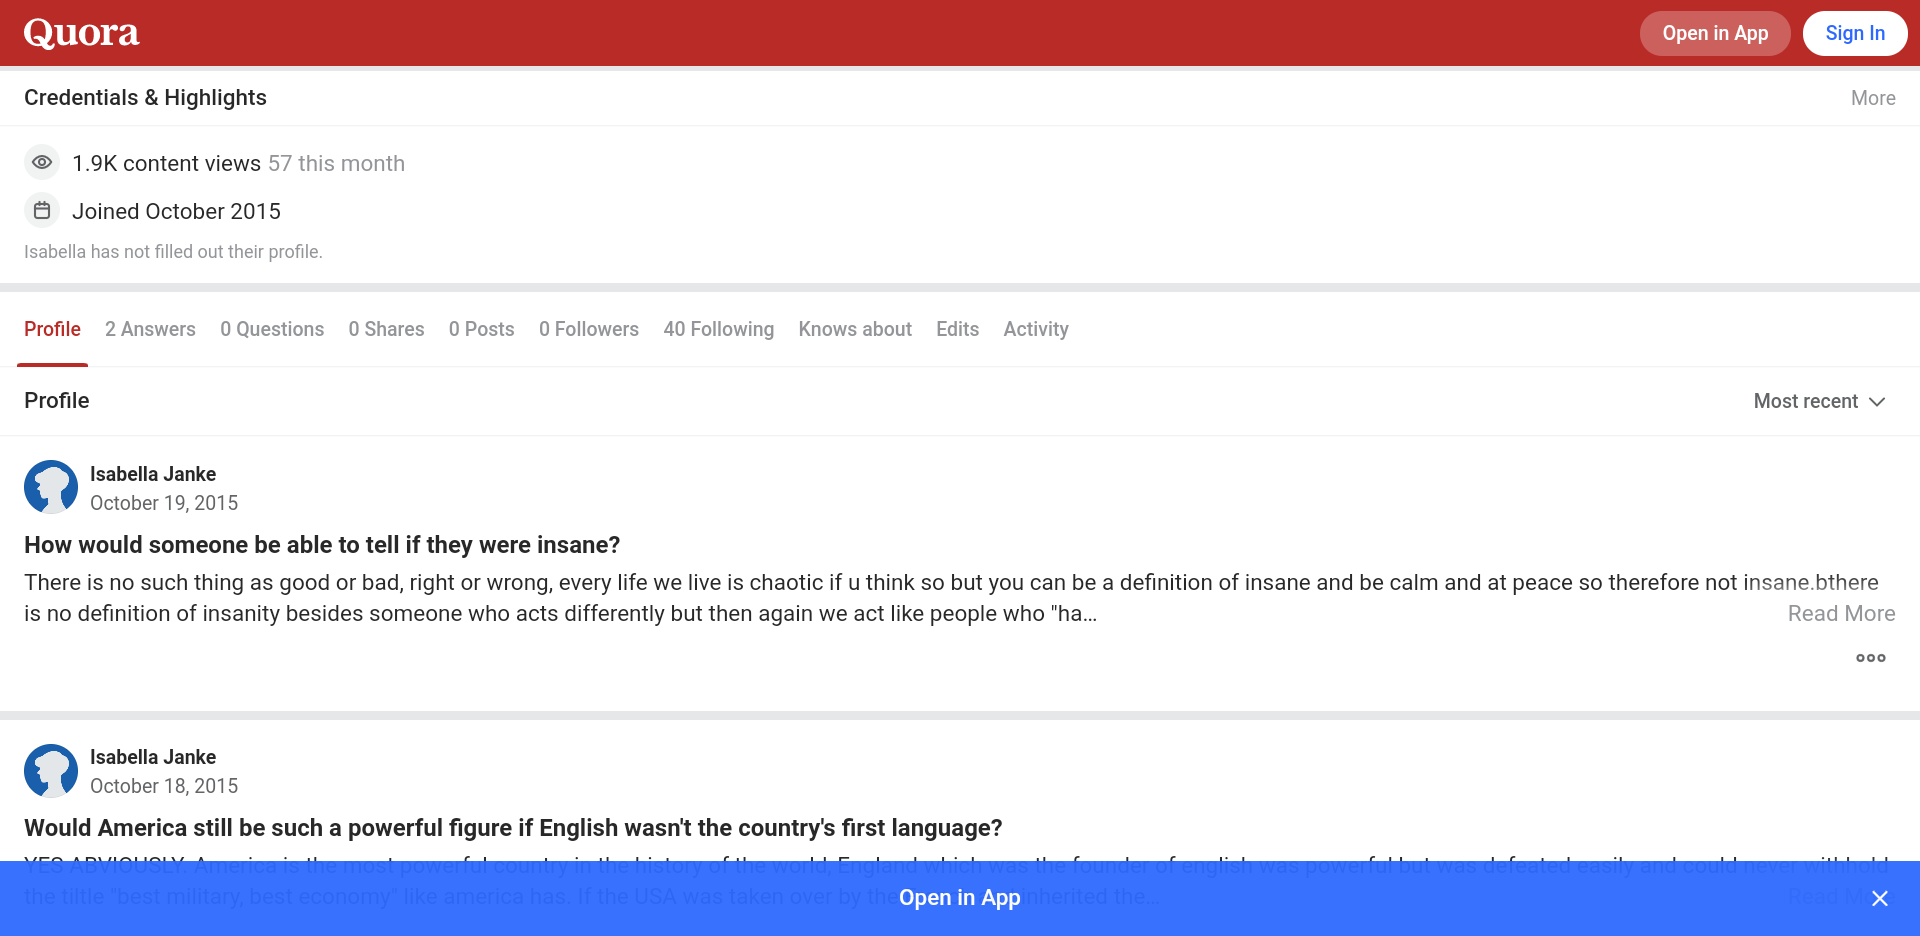The width and height of the screenshot is (1920, 936).
Task: Click the Open in App bottom banner
Action: [960, 898]
